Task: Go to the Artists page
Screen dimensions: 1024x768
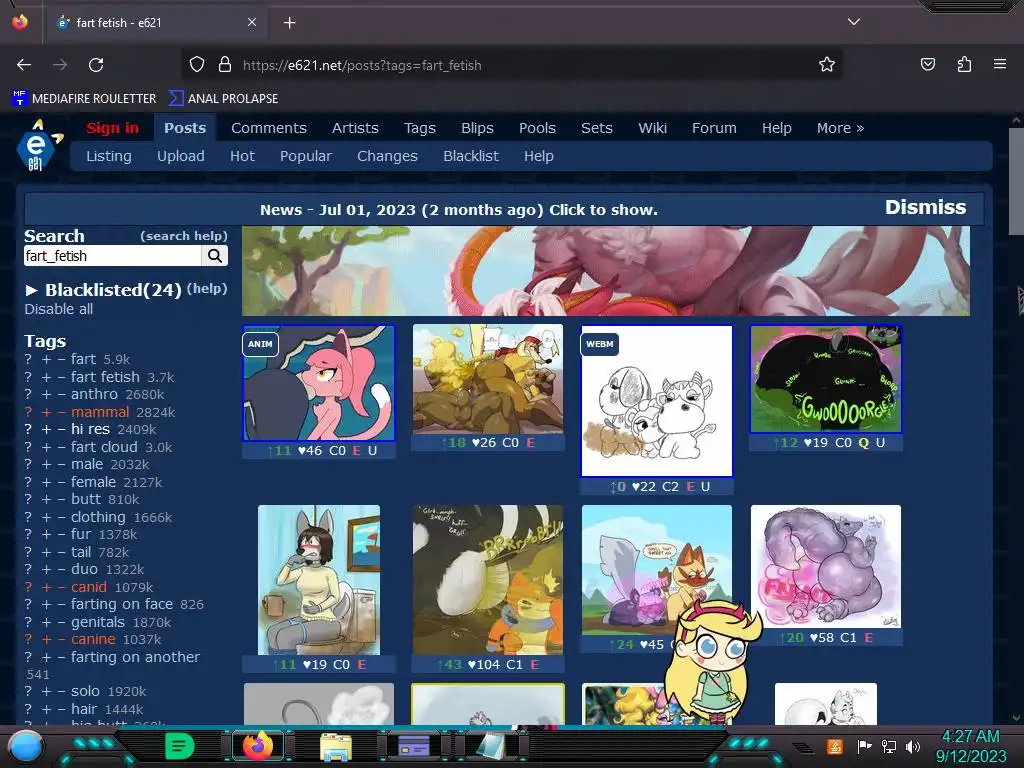Action: [x=355, y=128]
